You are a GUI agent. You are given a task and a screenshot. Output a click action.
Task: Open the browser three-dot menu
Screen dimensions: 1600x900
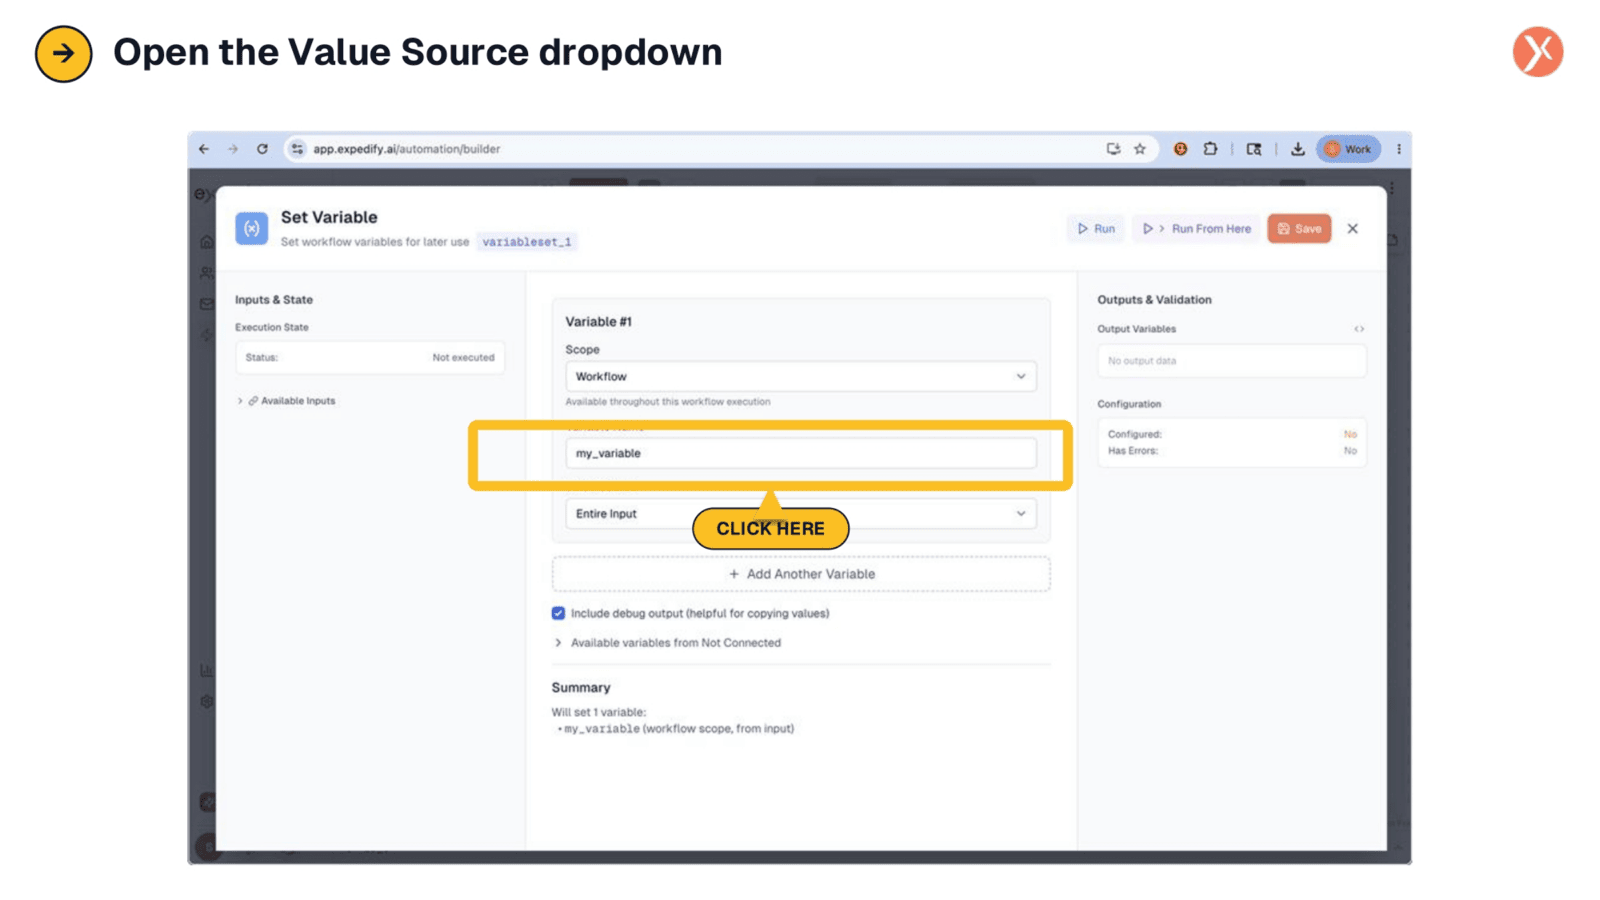pos(1398,149)
